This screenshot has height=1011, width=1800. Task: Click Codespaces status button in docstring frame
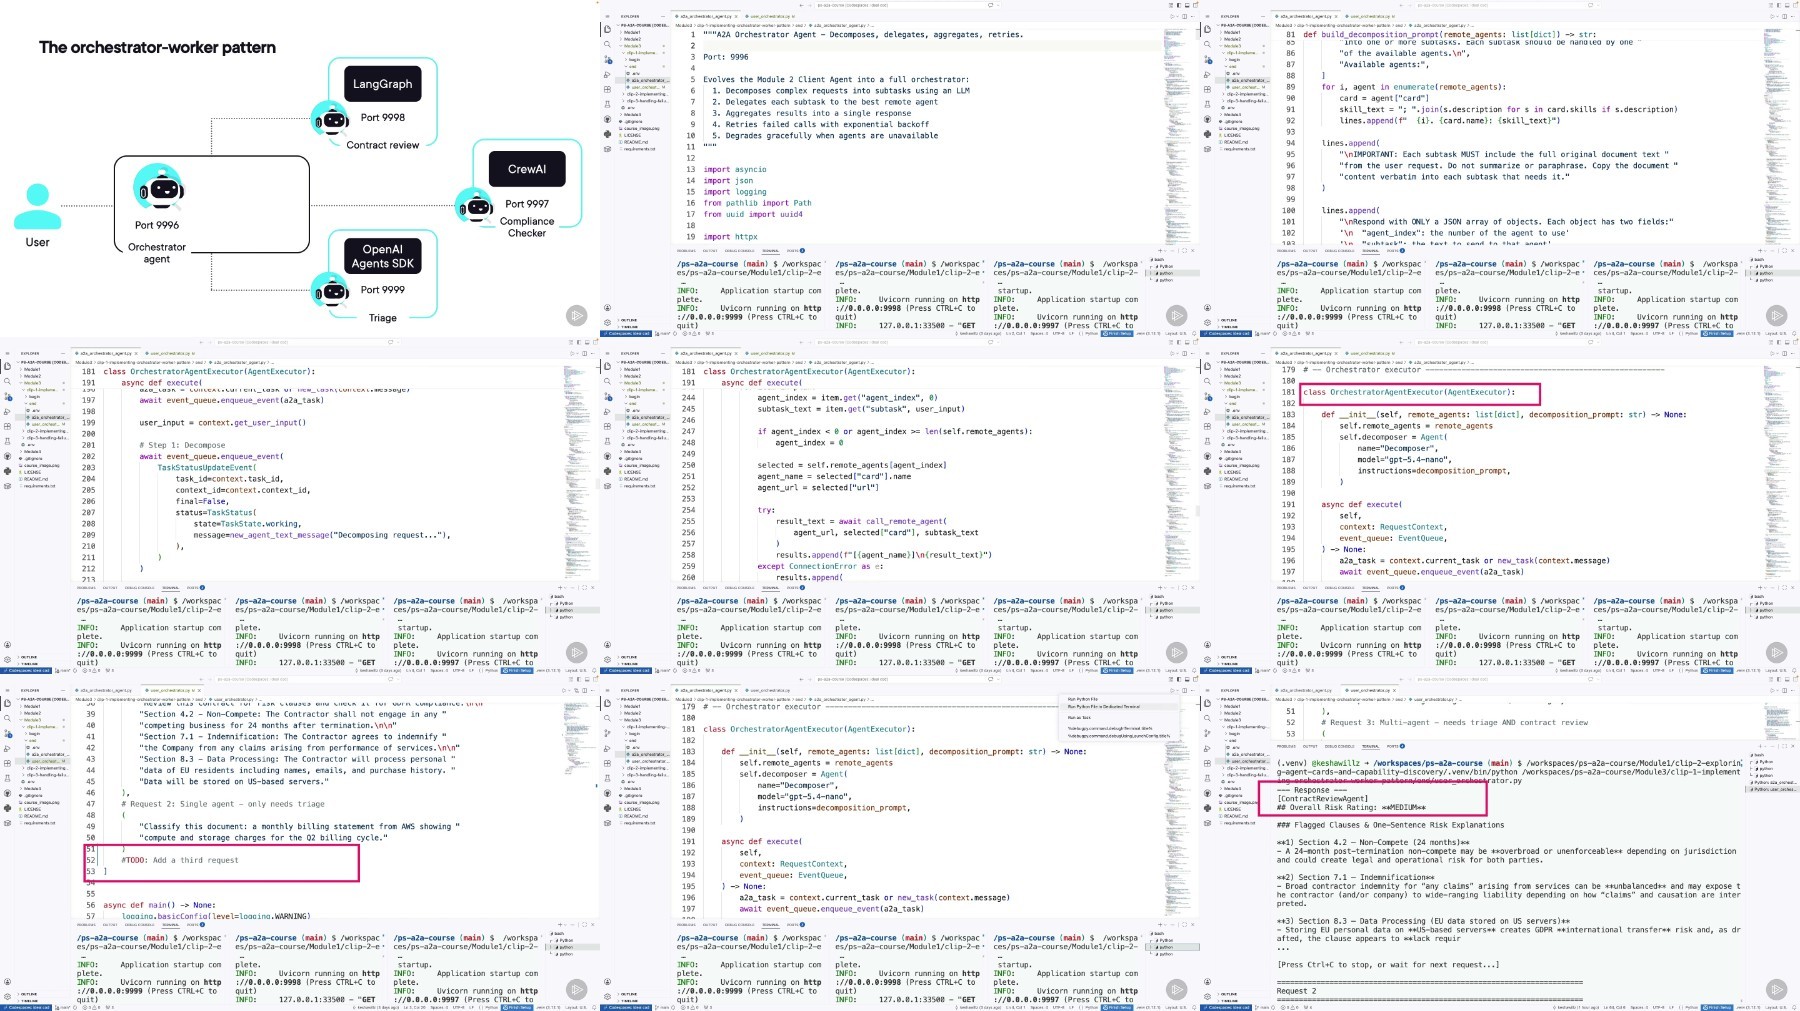[x=626, y=333]
